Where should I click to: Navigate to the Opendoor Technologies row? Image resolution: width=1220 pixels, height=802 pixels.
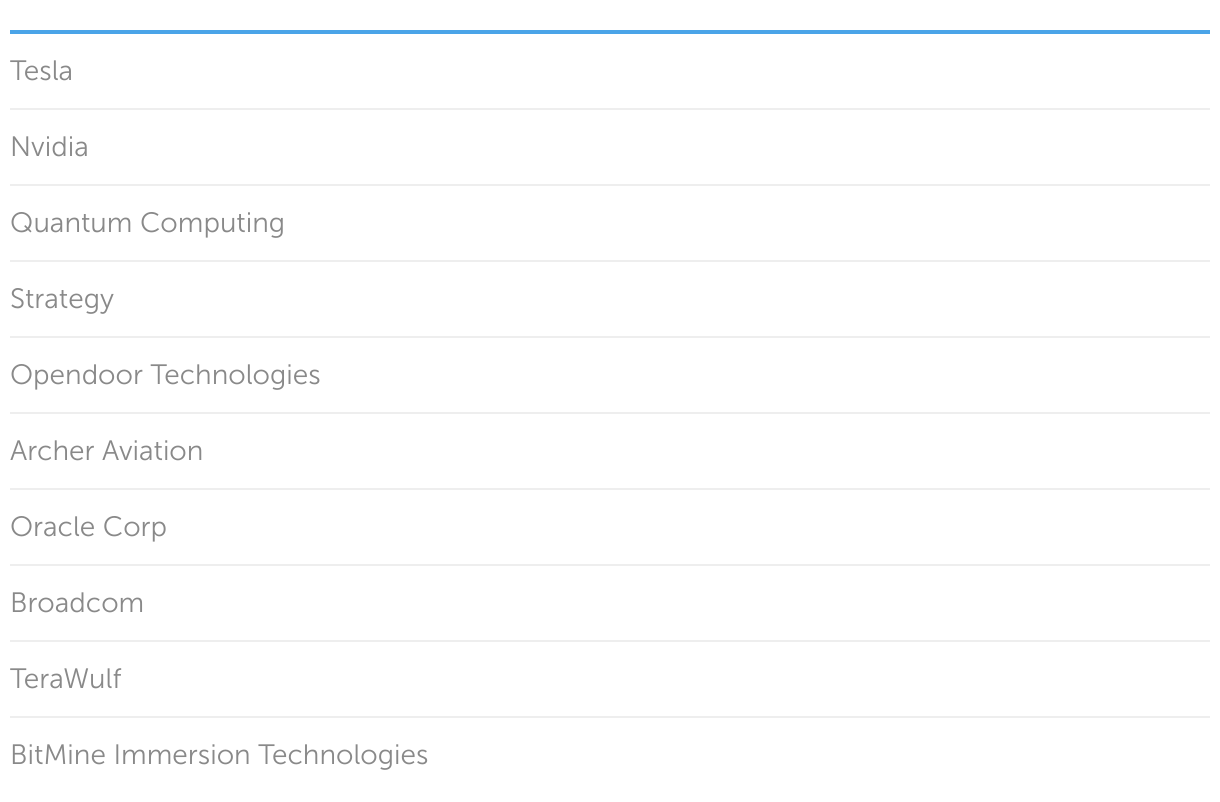point(165,375)
